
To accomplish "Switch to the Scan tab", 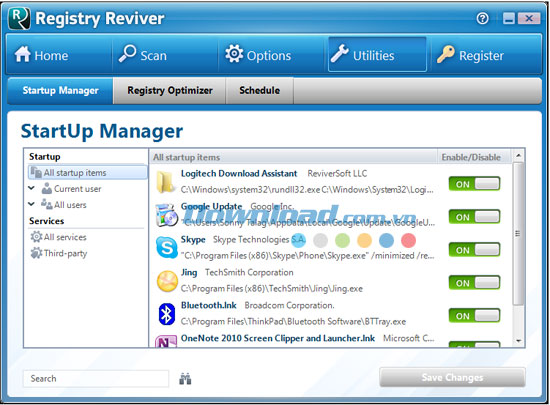I will tap(165, 55).
